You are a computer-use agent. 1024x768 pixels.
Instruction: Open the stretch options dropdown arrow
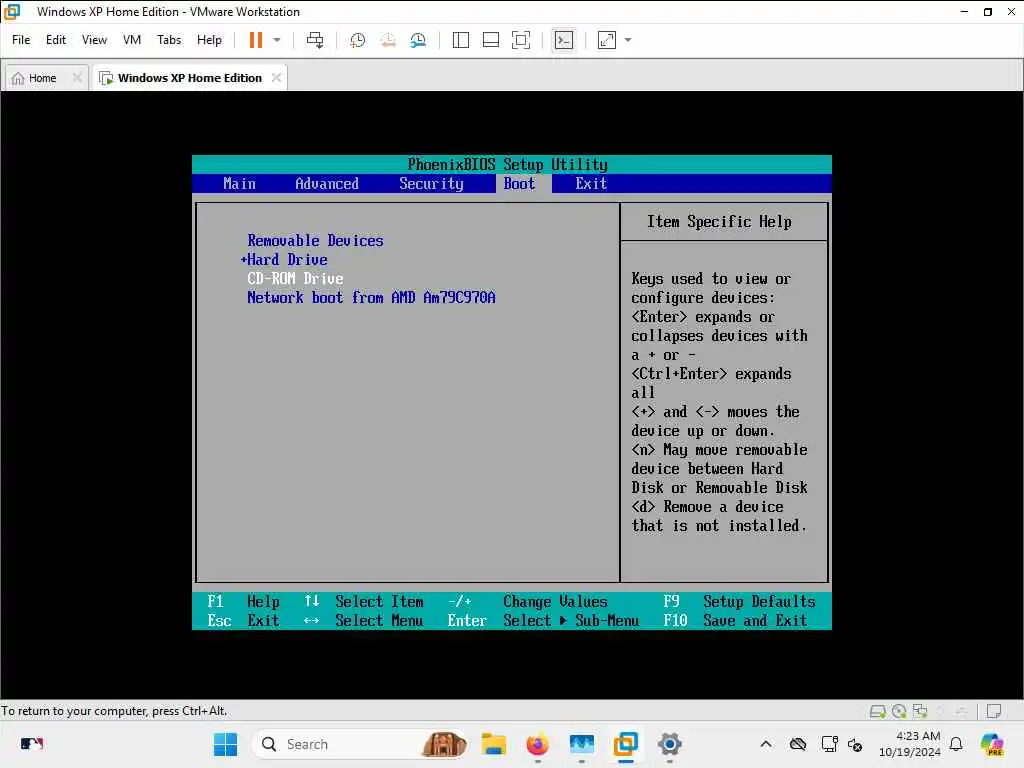pos(628,40)
